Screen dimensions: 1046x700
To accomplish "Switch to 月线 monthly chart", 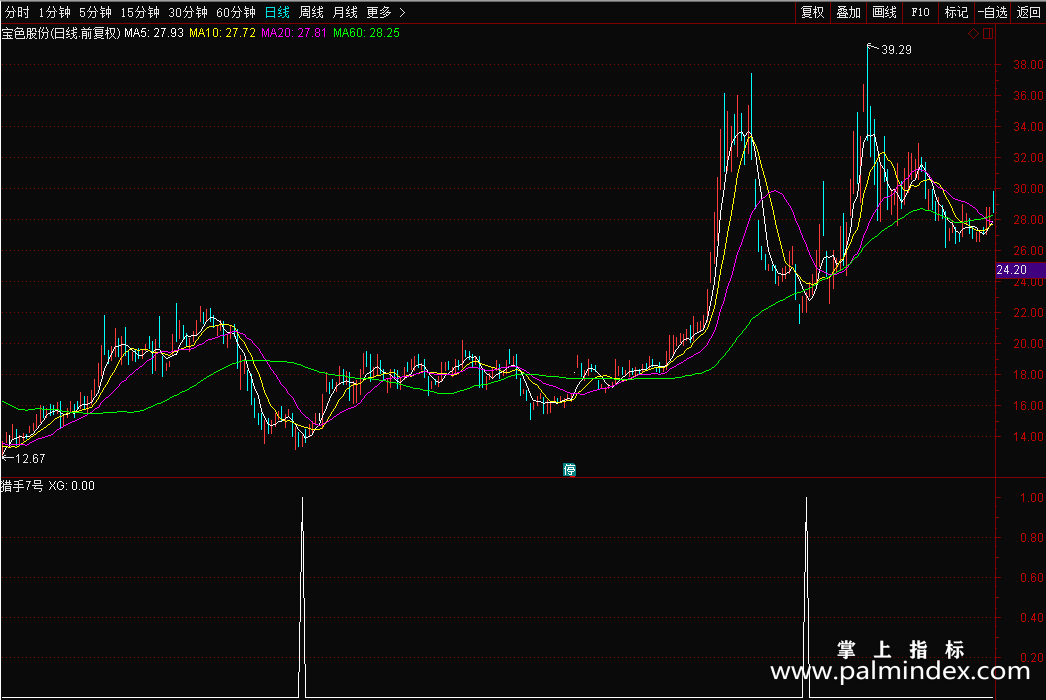I will 346,12.
